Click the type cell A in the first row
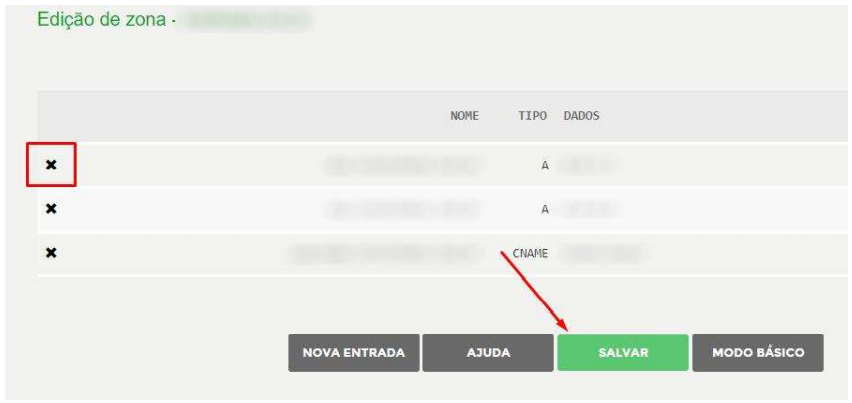This screenshot has height=403, width=852. (545, 166)
